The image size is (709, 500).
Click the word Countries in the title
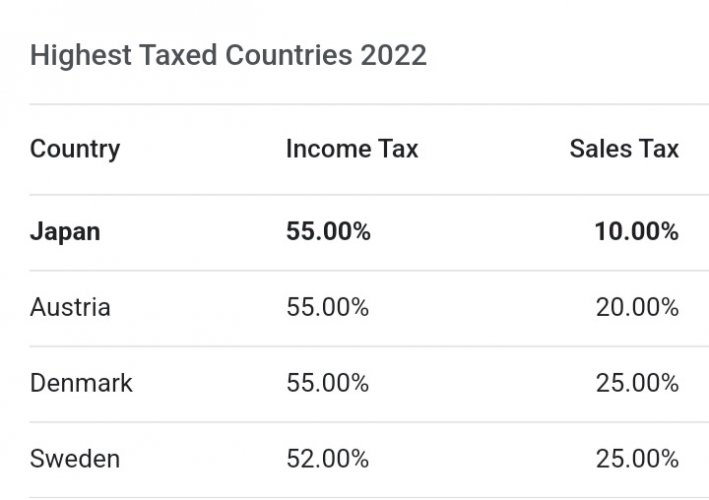[288, 56]
